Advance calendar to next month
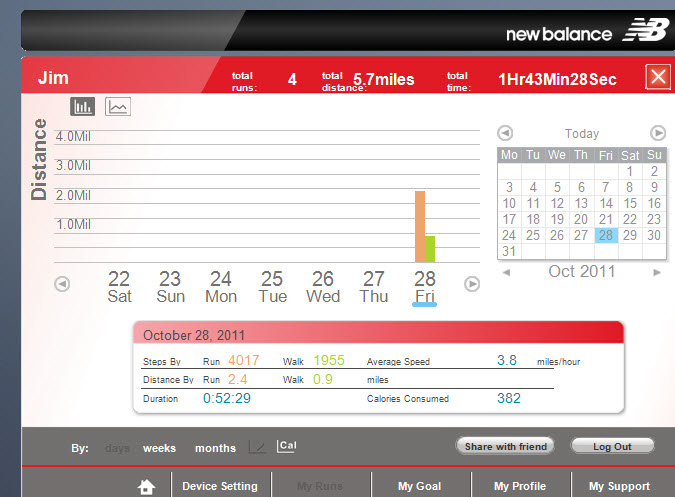 (x=657, y=272)
